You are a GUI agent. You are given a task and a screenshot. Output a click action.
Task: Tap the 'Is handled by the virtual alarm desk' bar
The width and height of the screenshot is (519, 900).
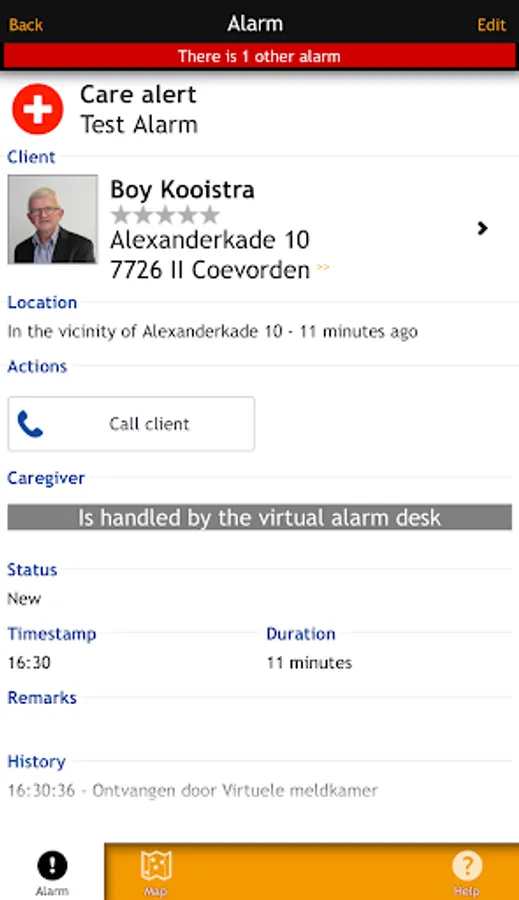[260, 517]
